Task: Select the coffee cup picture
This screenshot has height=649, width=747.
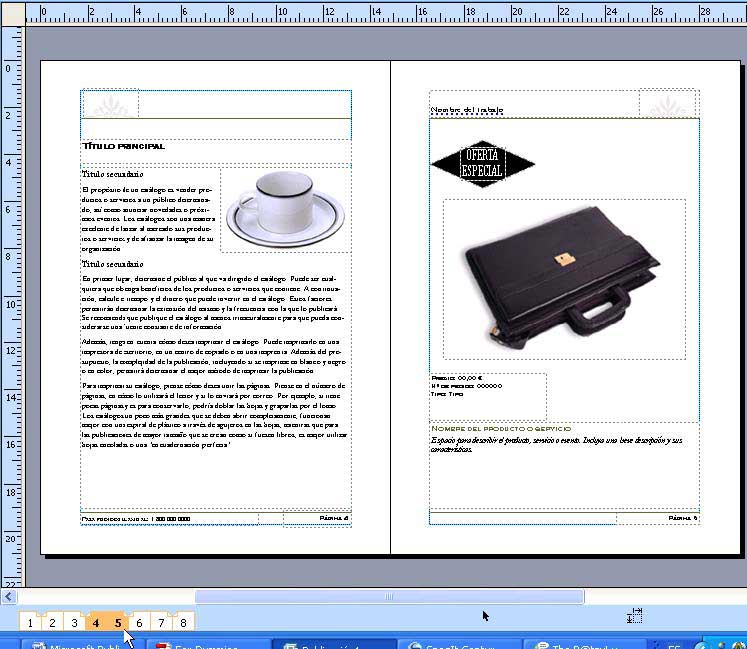Action: 285,209
